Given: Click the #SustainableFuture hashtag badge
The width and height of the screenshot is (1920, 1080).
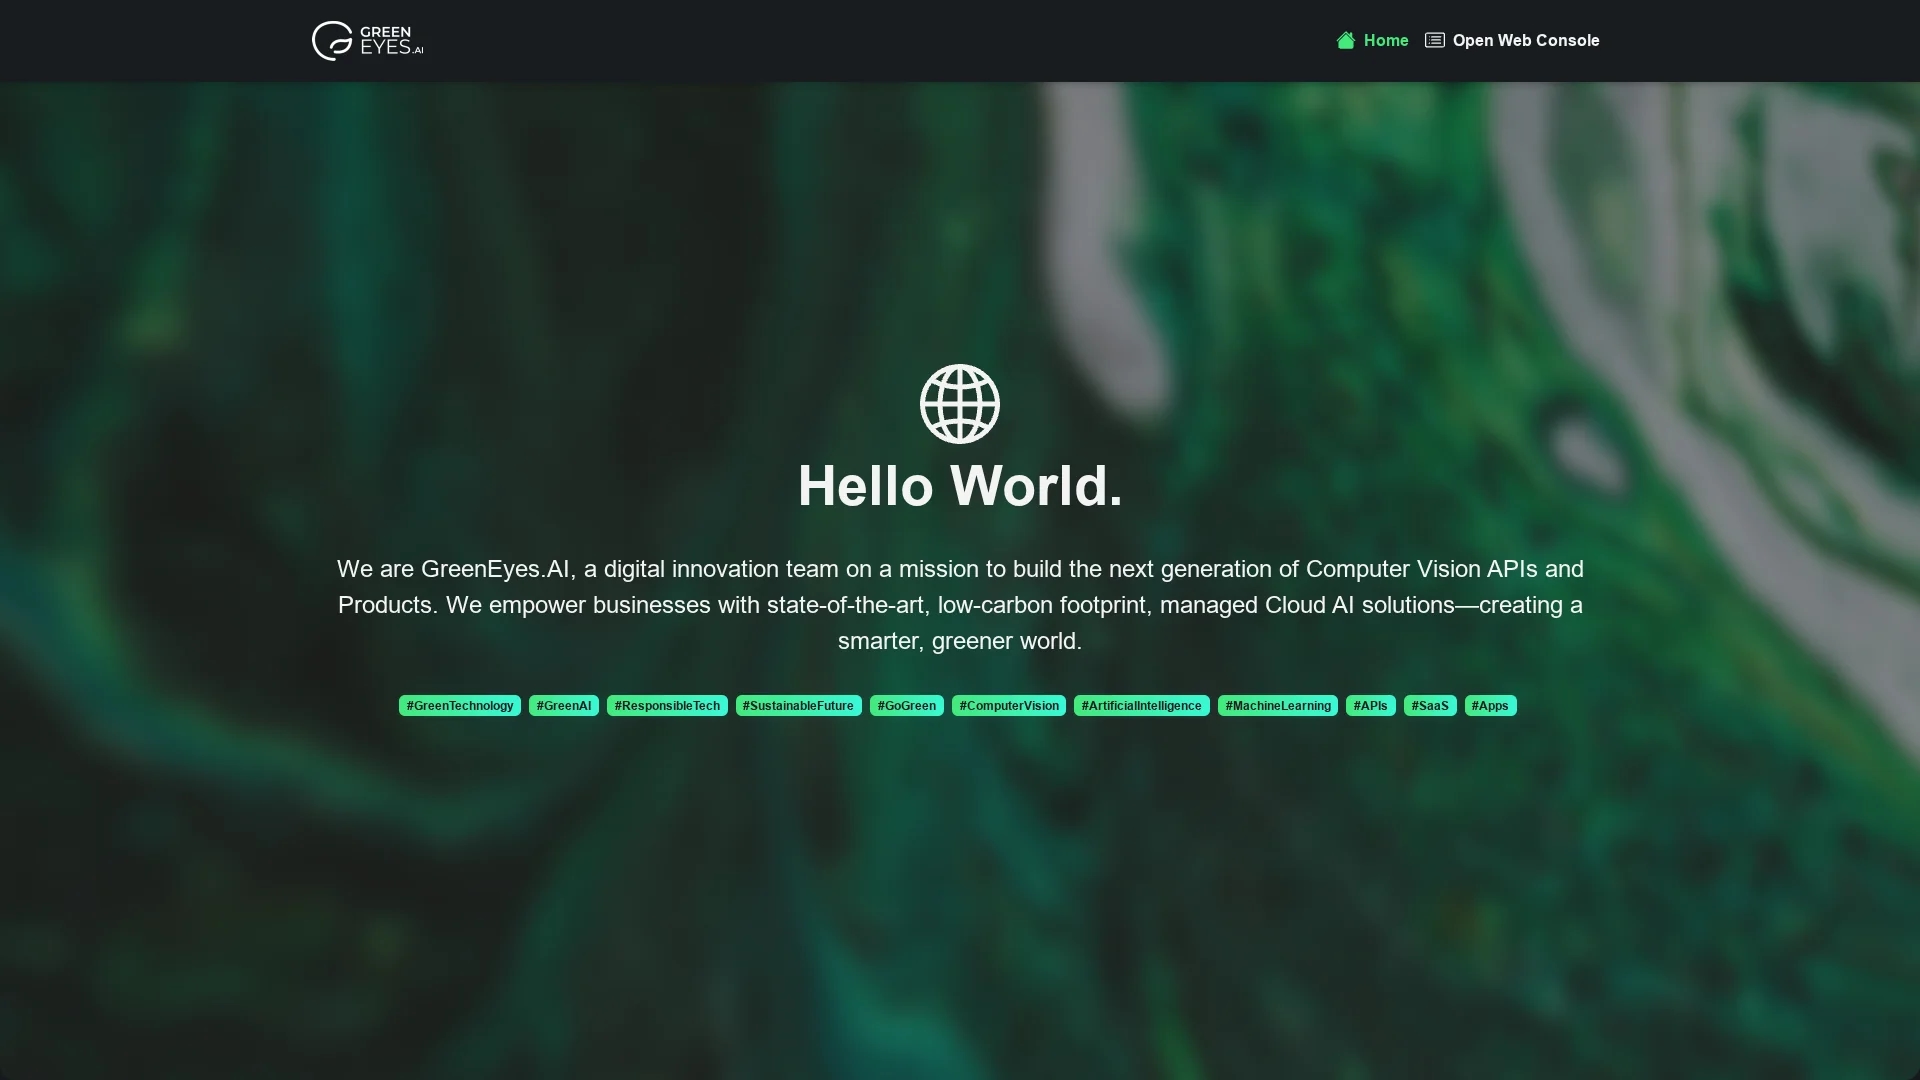Looking at the screenshot, I should 799,706.
